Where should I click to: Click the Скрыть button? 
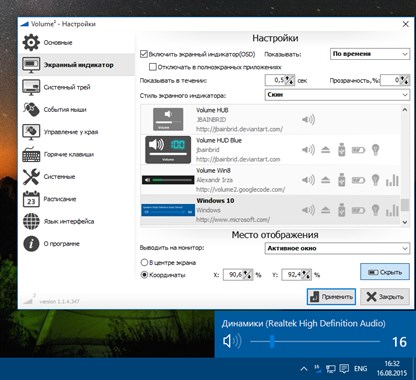click(385, 272)
